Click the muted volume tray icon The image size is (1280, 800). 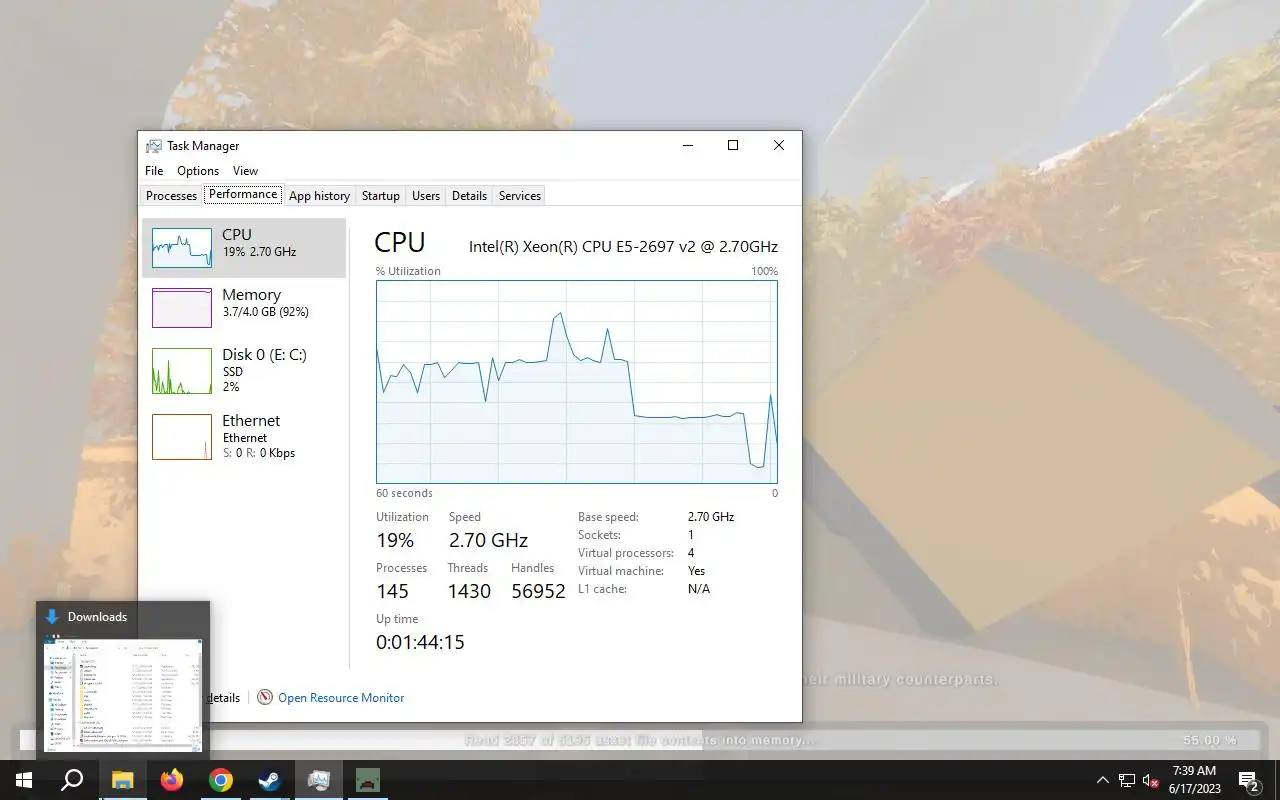pos(1150,780)
